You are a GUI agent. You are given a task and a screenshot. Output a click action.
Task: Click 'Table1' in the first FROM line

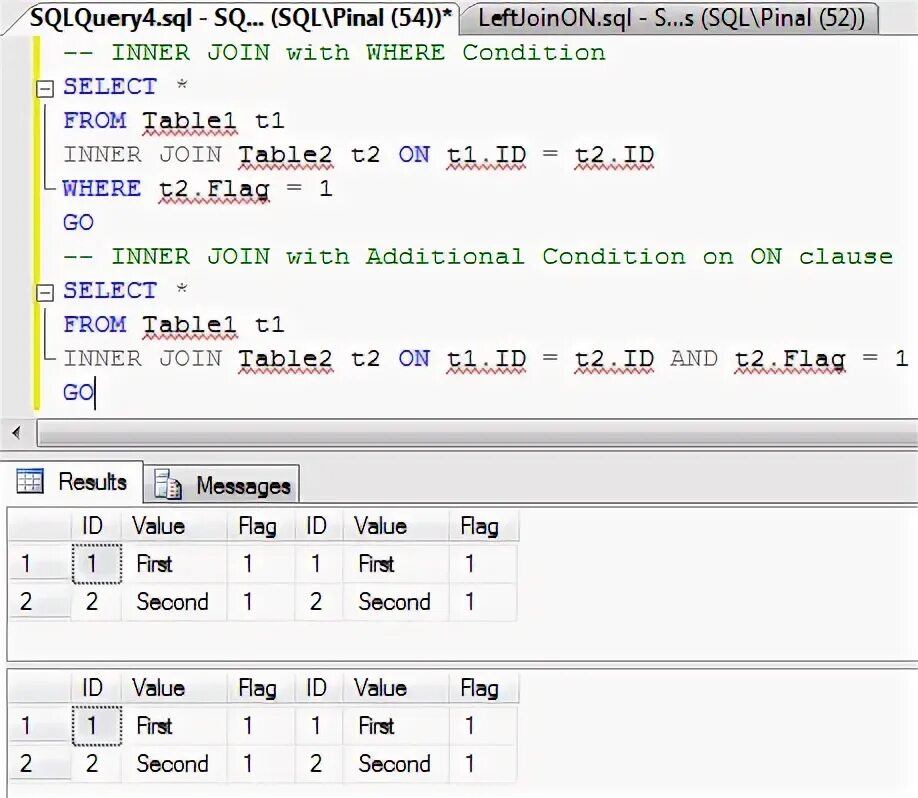(189, 121)
